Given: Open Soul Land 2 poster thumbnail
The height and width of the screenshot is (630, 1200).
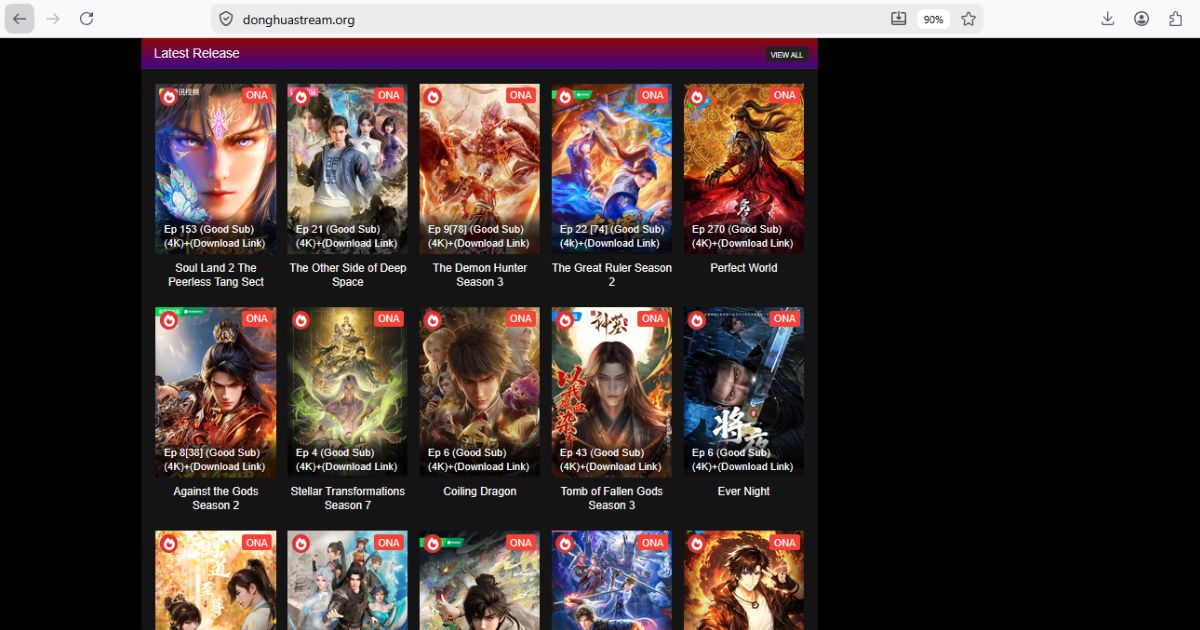Looking at the screenshot, I should [216, 169].
